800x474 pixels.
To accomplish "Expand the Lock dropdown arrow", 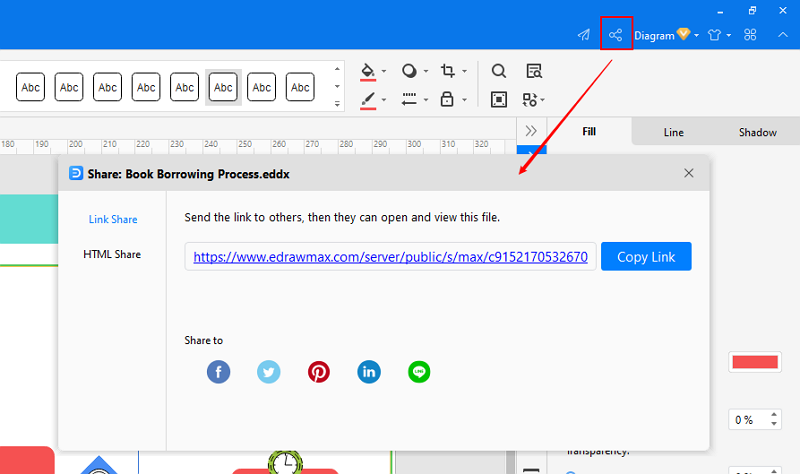I will pyautogui.click(x=464, y=100).
